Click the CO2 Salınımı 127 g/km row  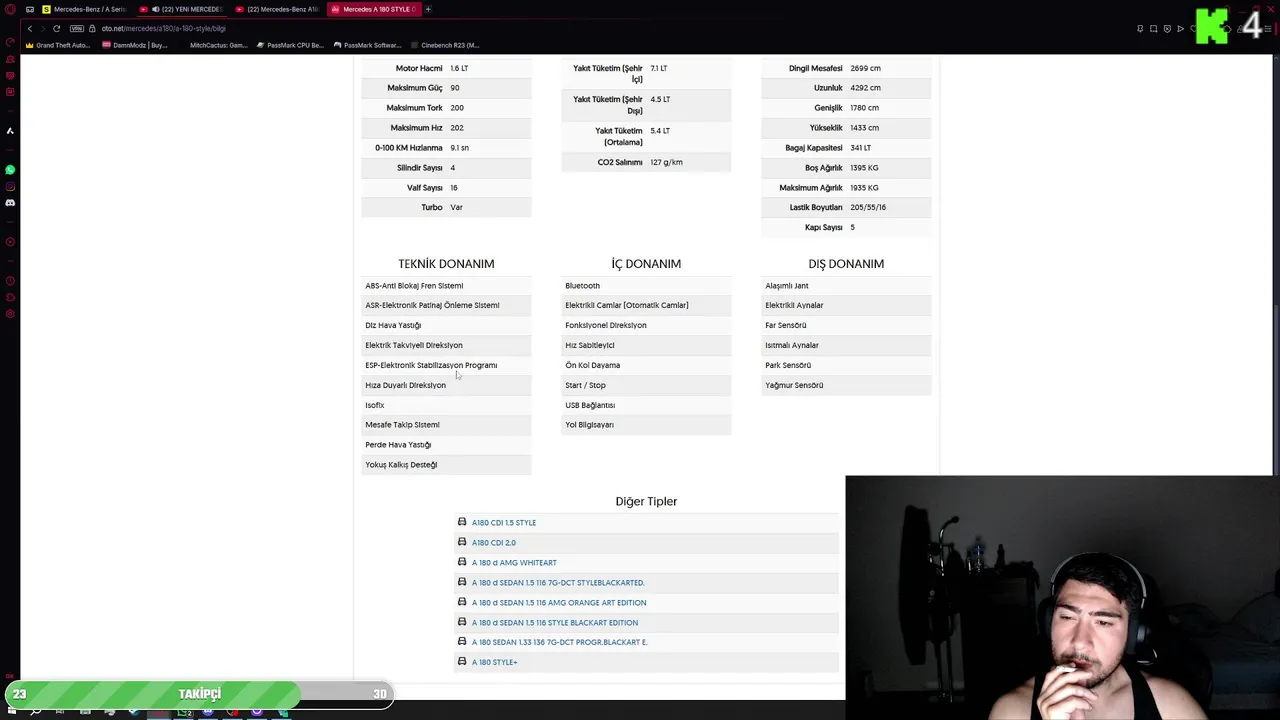(646, 162)
